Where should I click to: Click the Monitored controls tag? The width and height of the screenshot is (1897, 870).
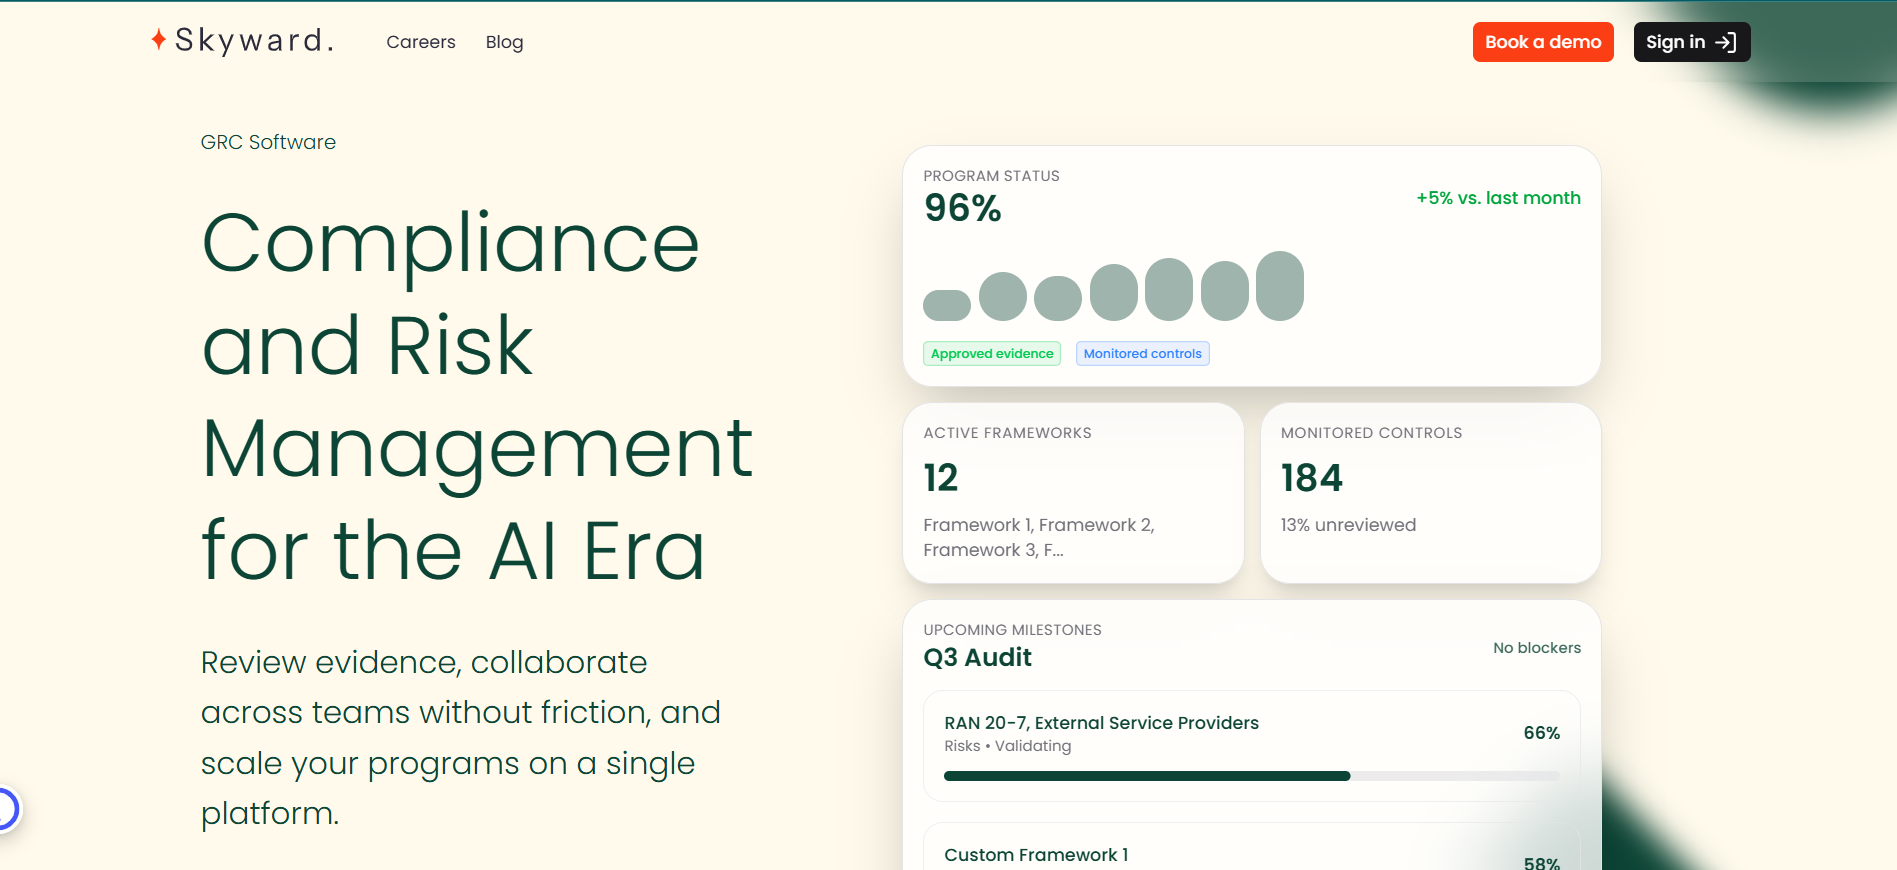click(x=1143, y=354)
